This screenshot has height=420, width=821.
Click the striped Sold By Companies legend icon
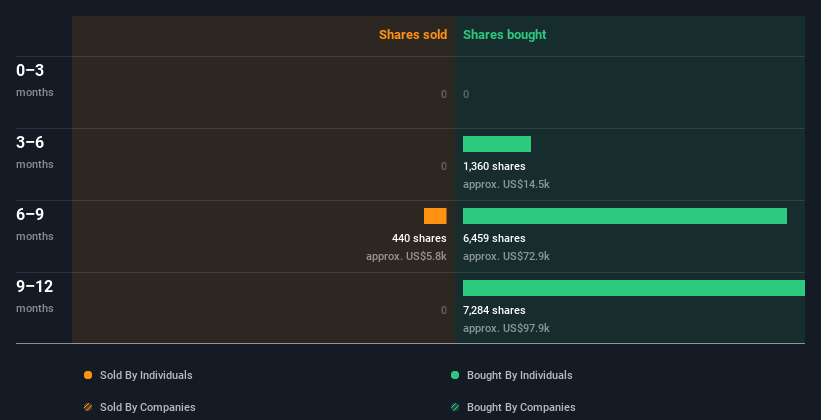tap(88, 407)
